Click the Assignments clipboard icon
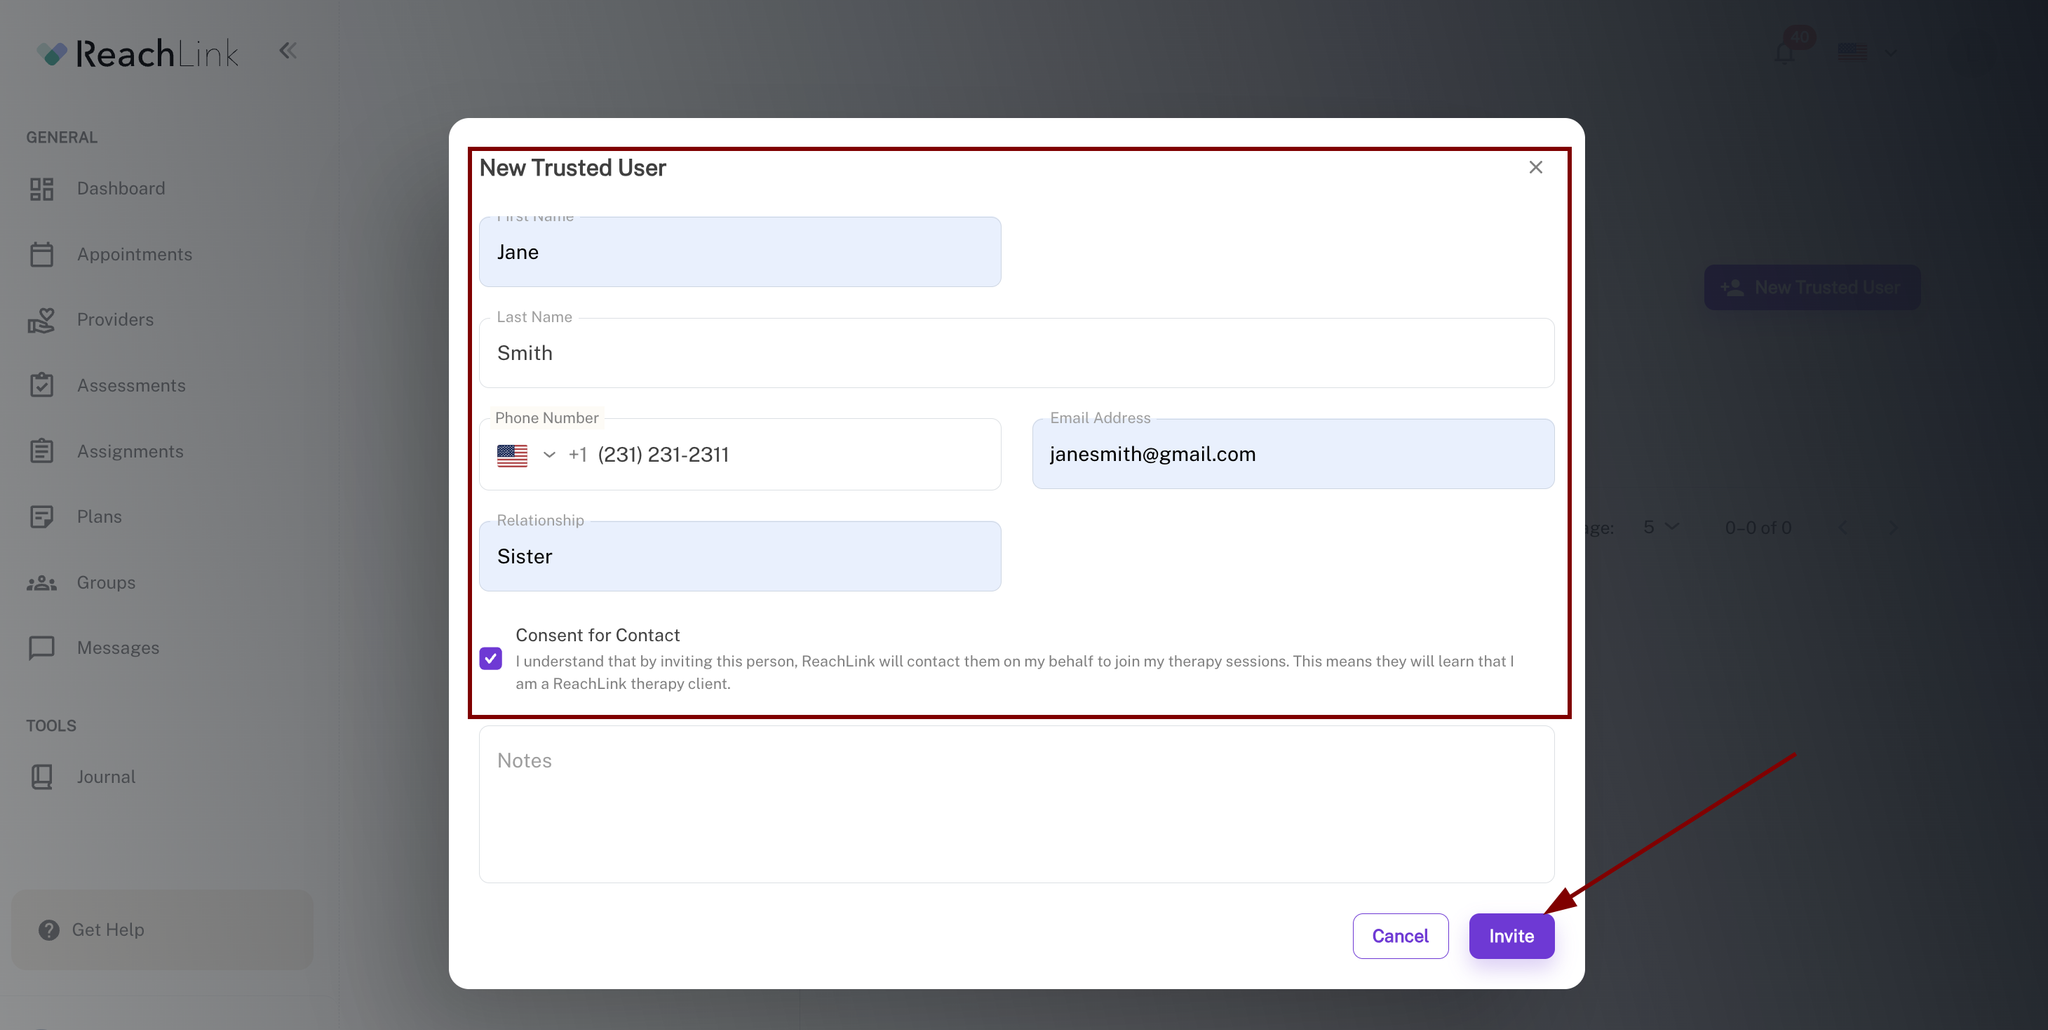The width and height of the screenshot is (2048, 1030). [x=42, y=451]
